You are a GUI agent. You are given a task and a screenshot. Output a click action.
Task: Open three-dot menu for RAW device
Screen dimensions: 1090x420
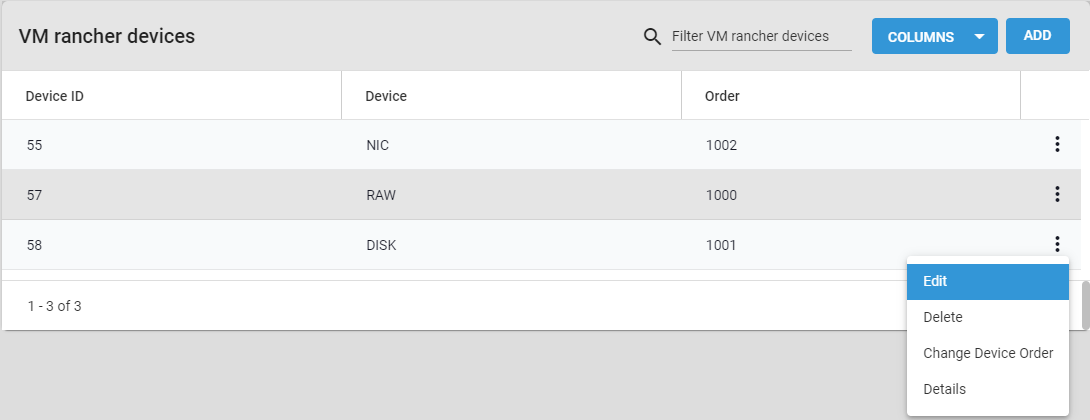click(1057, 195)
